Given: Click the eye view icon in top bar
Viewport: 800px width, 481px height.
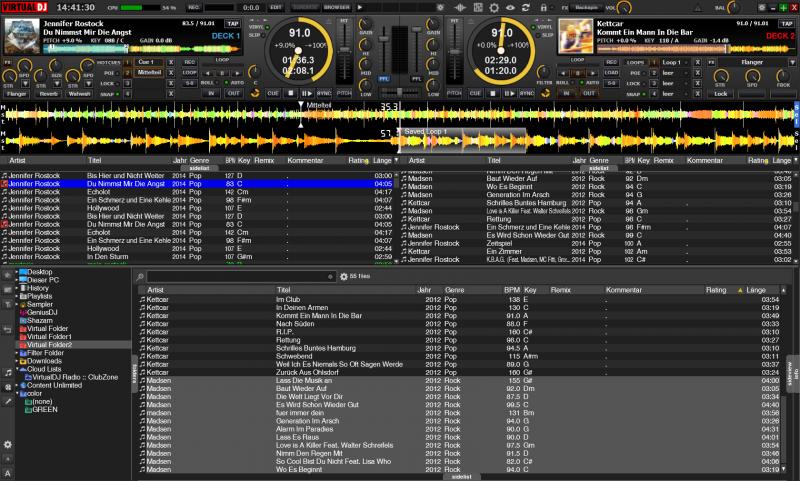Looking at the screenshot, I should [x=510, y=8].
